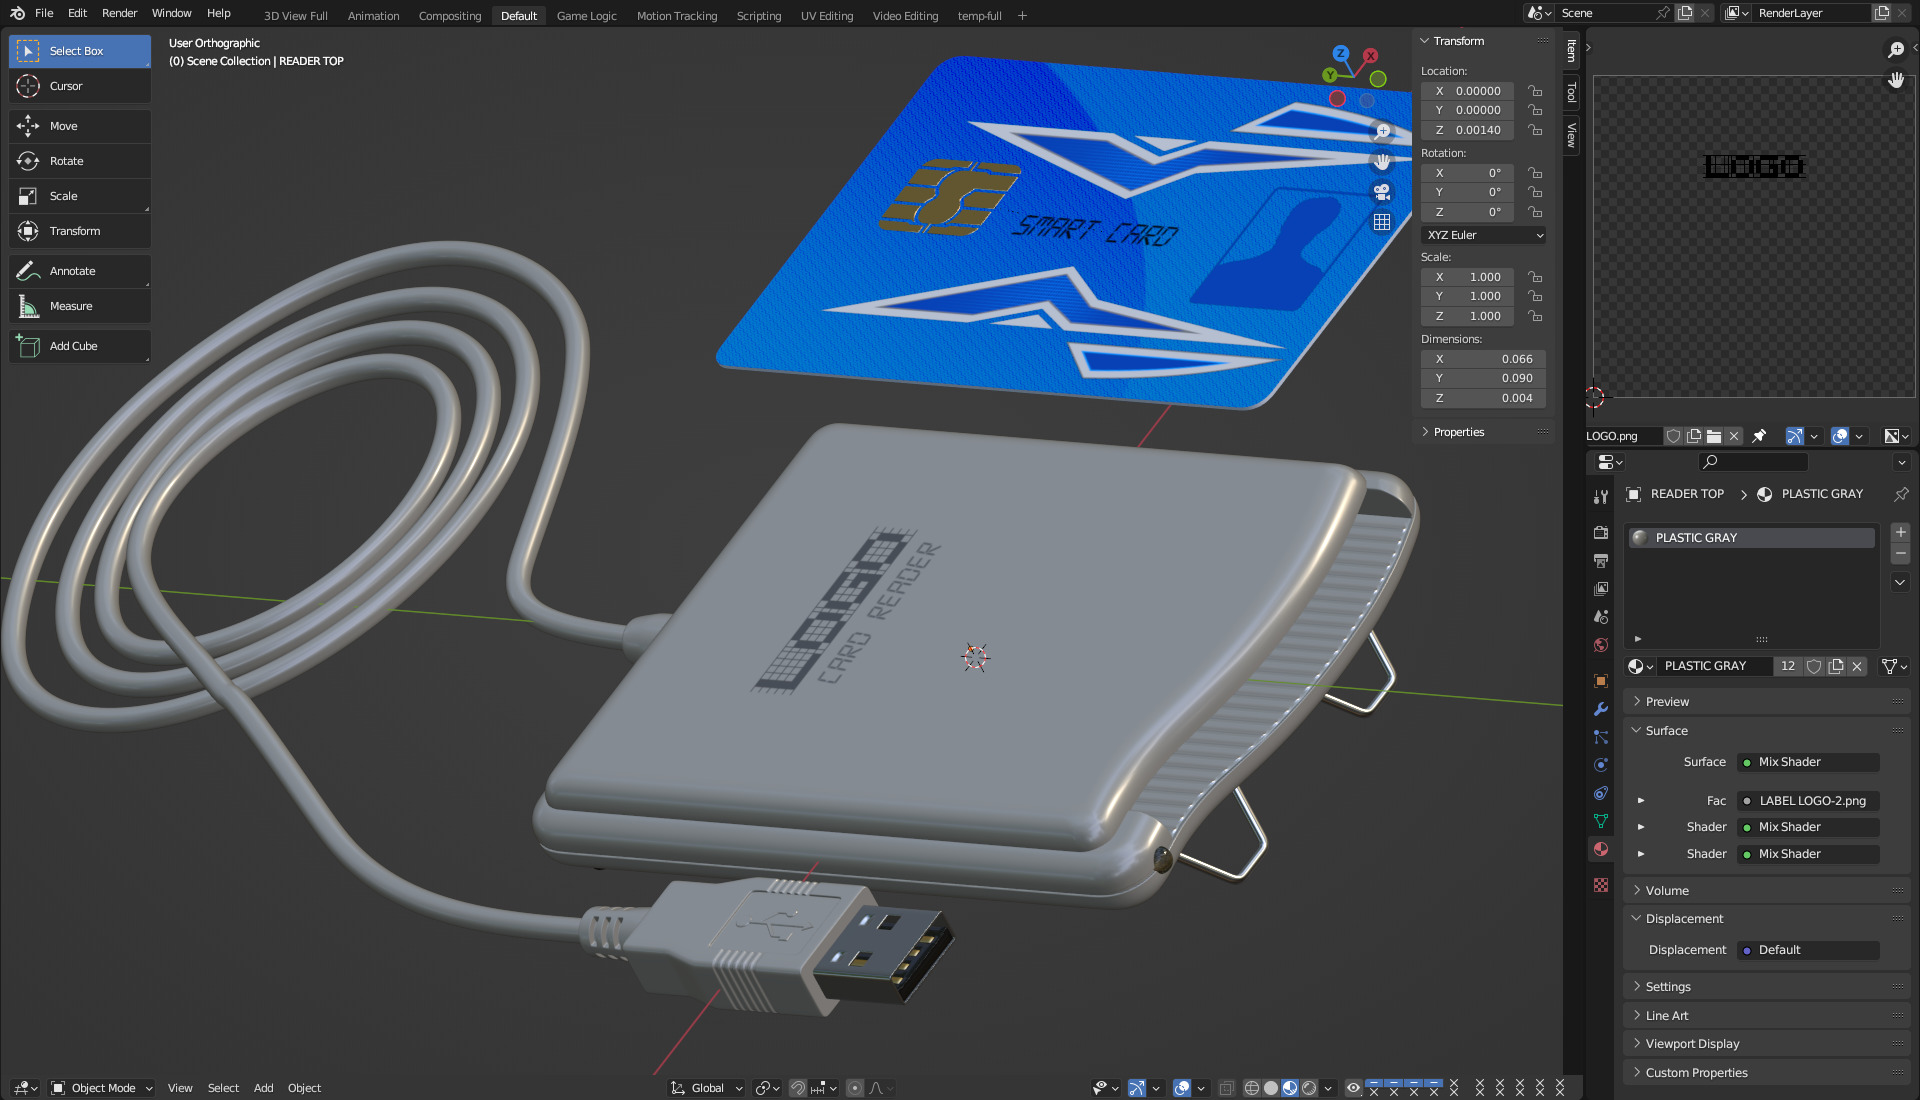This screenshot has height=1100, width=1920.
Task: Activate the Rotate tool
Action: pos(80,161)
